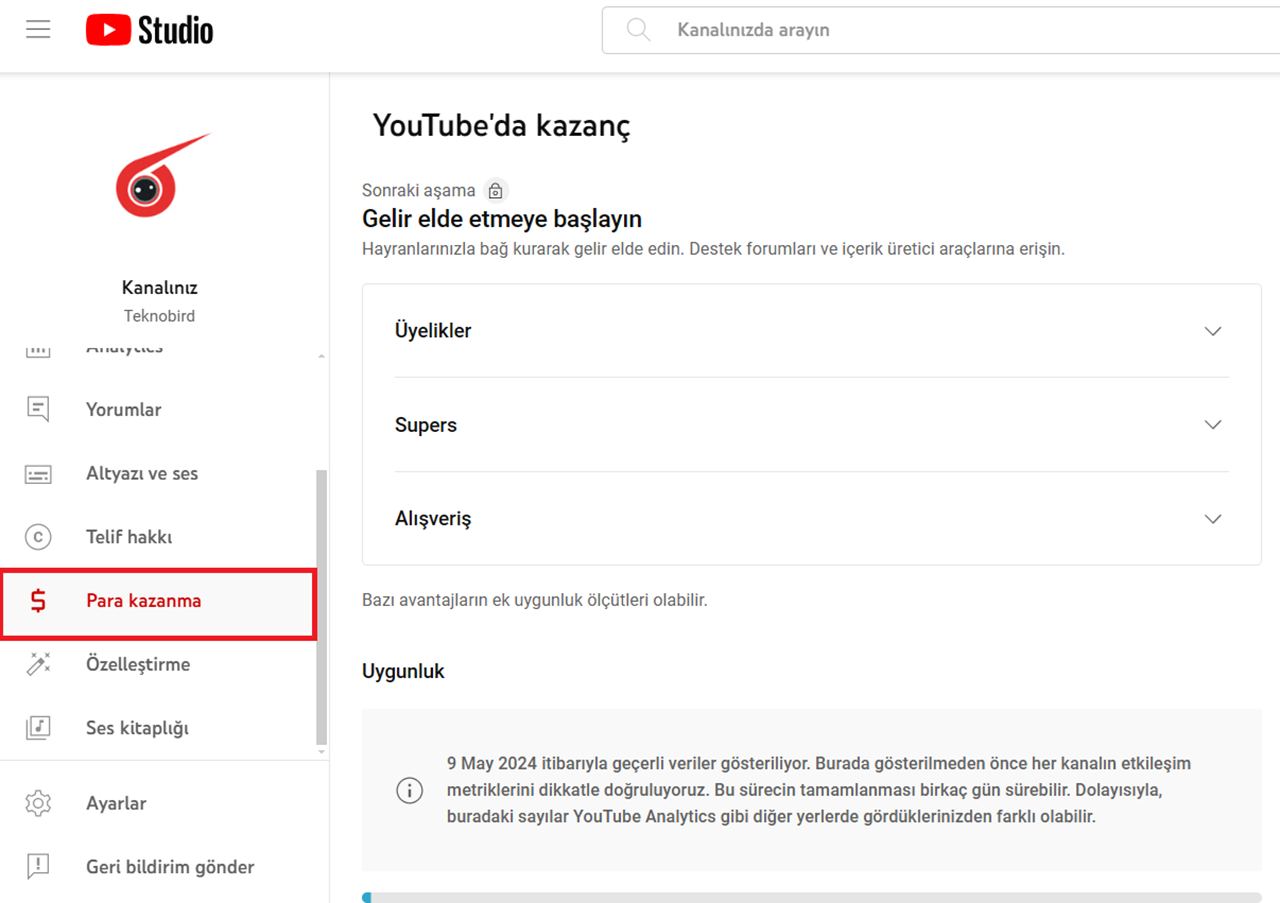The height and width of the screenshot is (903, 1280).
Task: Click the sidebar scroll up arrow
Action: click(x=321, y=355)
